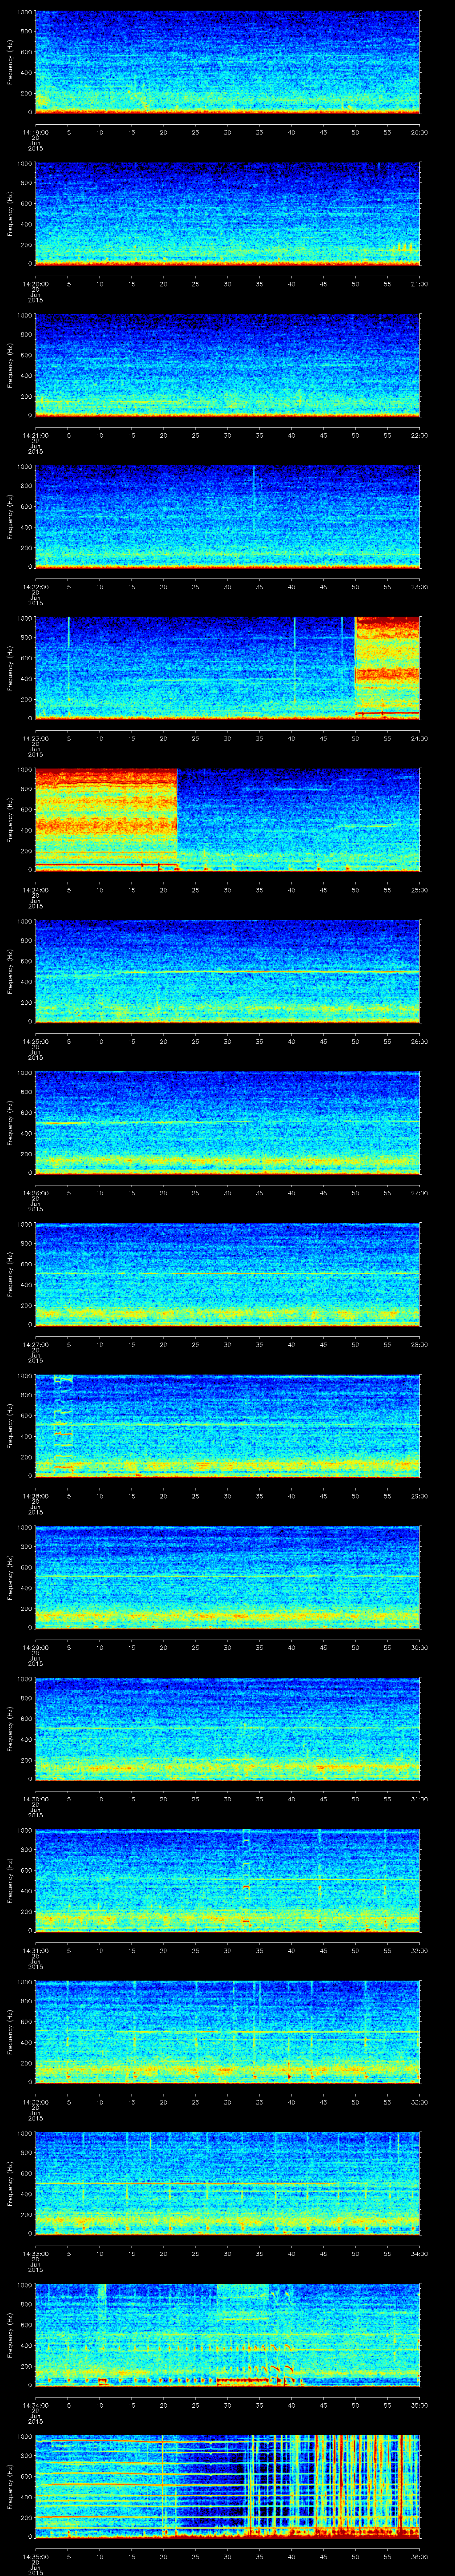This screenshot has height=2576, width=455.
Task: Click the Frequency (Hz) axis label of 14:19 panel
Action: 10,62
